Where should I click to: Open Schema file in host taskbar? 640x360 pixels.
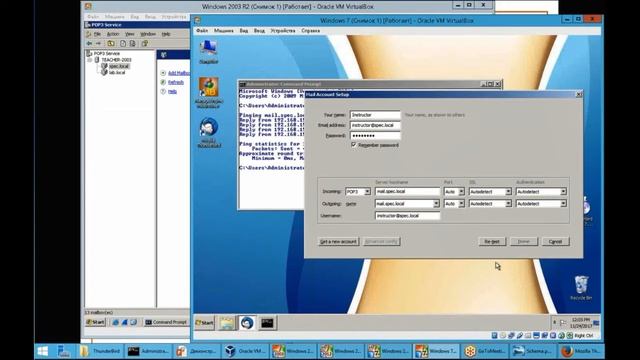(532, 351)
